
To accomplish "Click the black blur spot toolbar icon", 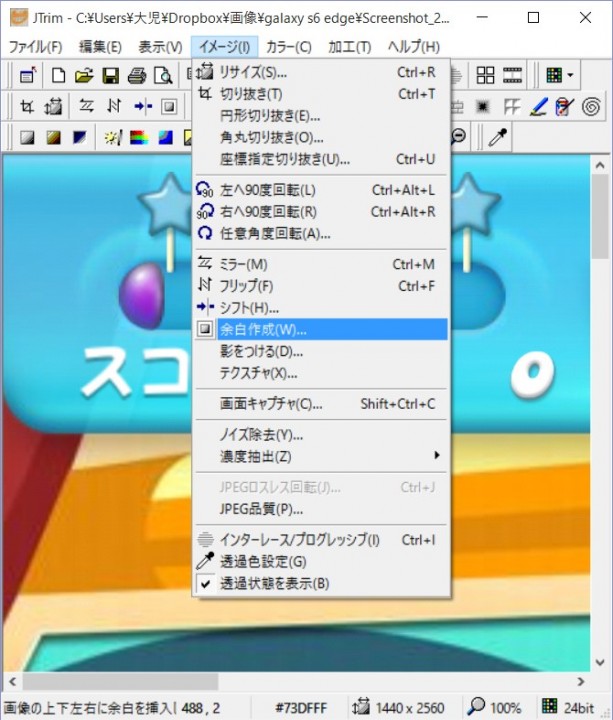I will (483, 107).
